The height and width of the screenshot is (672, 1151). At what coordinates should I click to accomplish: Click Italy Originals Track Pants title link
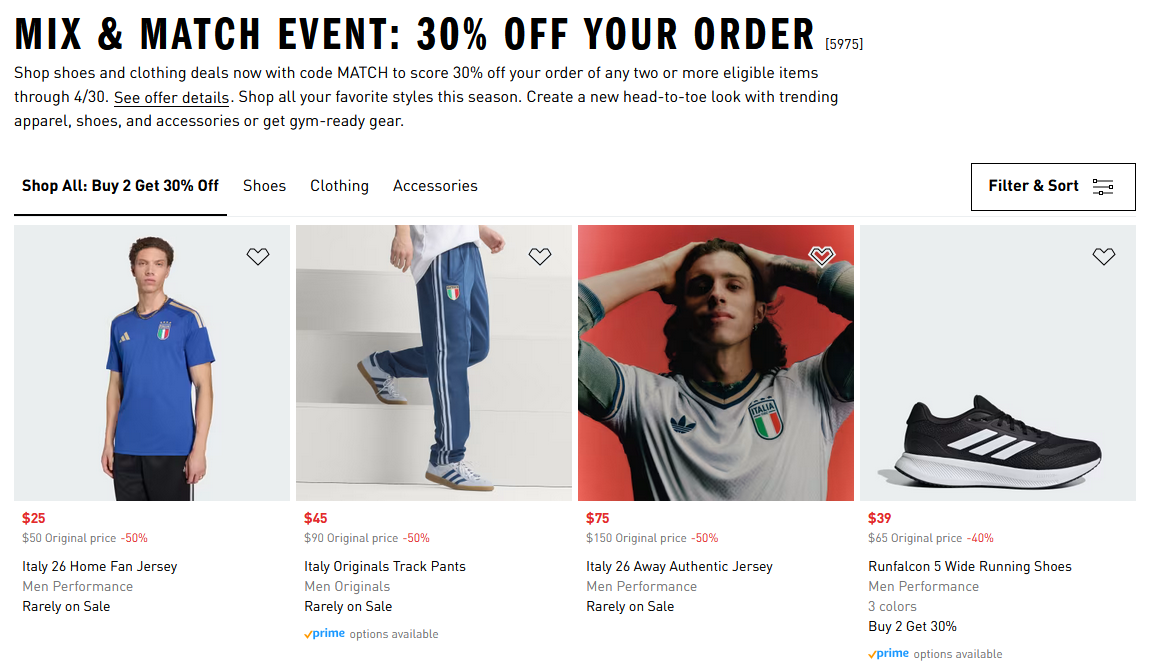click(385, 566)
